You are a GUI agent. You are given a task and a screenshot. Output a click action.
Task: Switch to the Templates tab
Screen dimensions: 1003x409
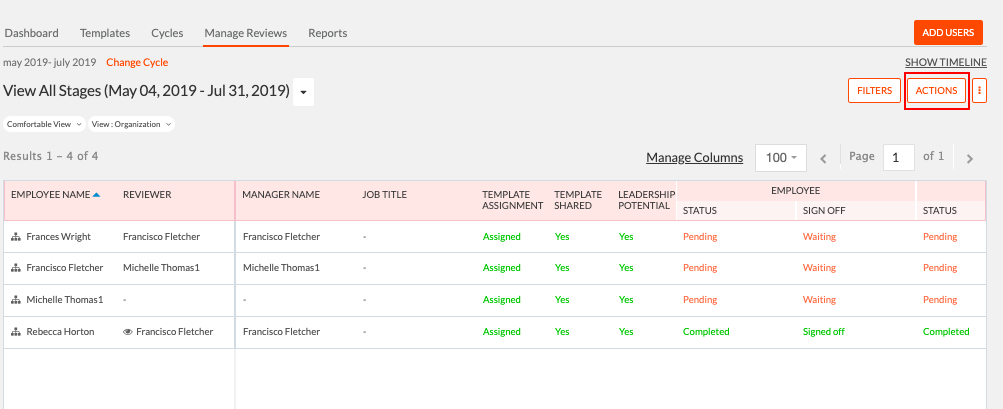105,33
